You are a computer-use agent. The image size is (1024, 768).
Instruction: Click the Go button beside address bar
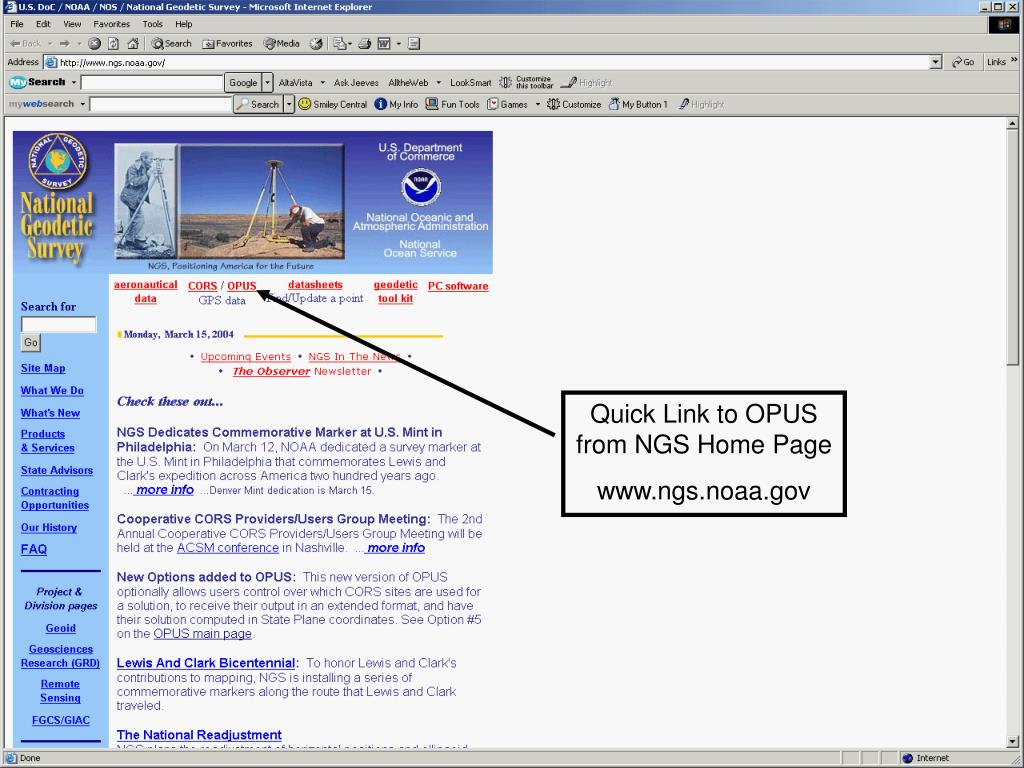[x=963, y=62]
